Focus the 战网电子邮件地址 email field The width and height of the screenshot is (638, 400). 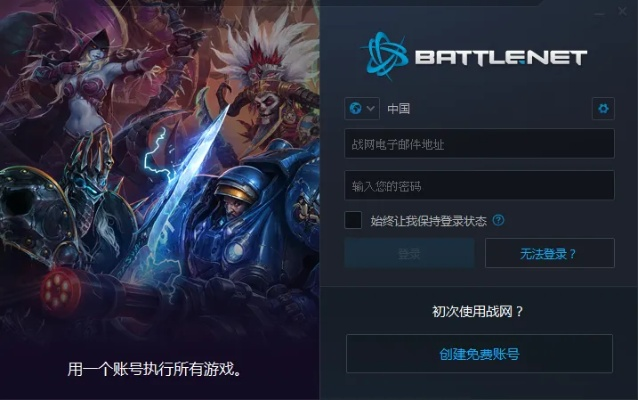coord(479,144)
